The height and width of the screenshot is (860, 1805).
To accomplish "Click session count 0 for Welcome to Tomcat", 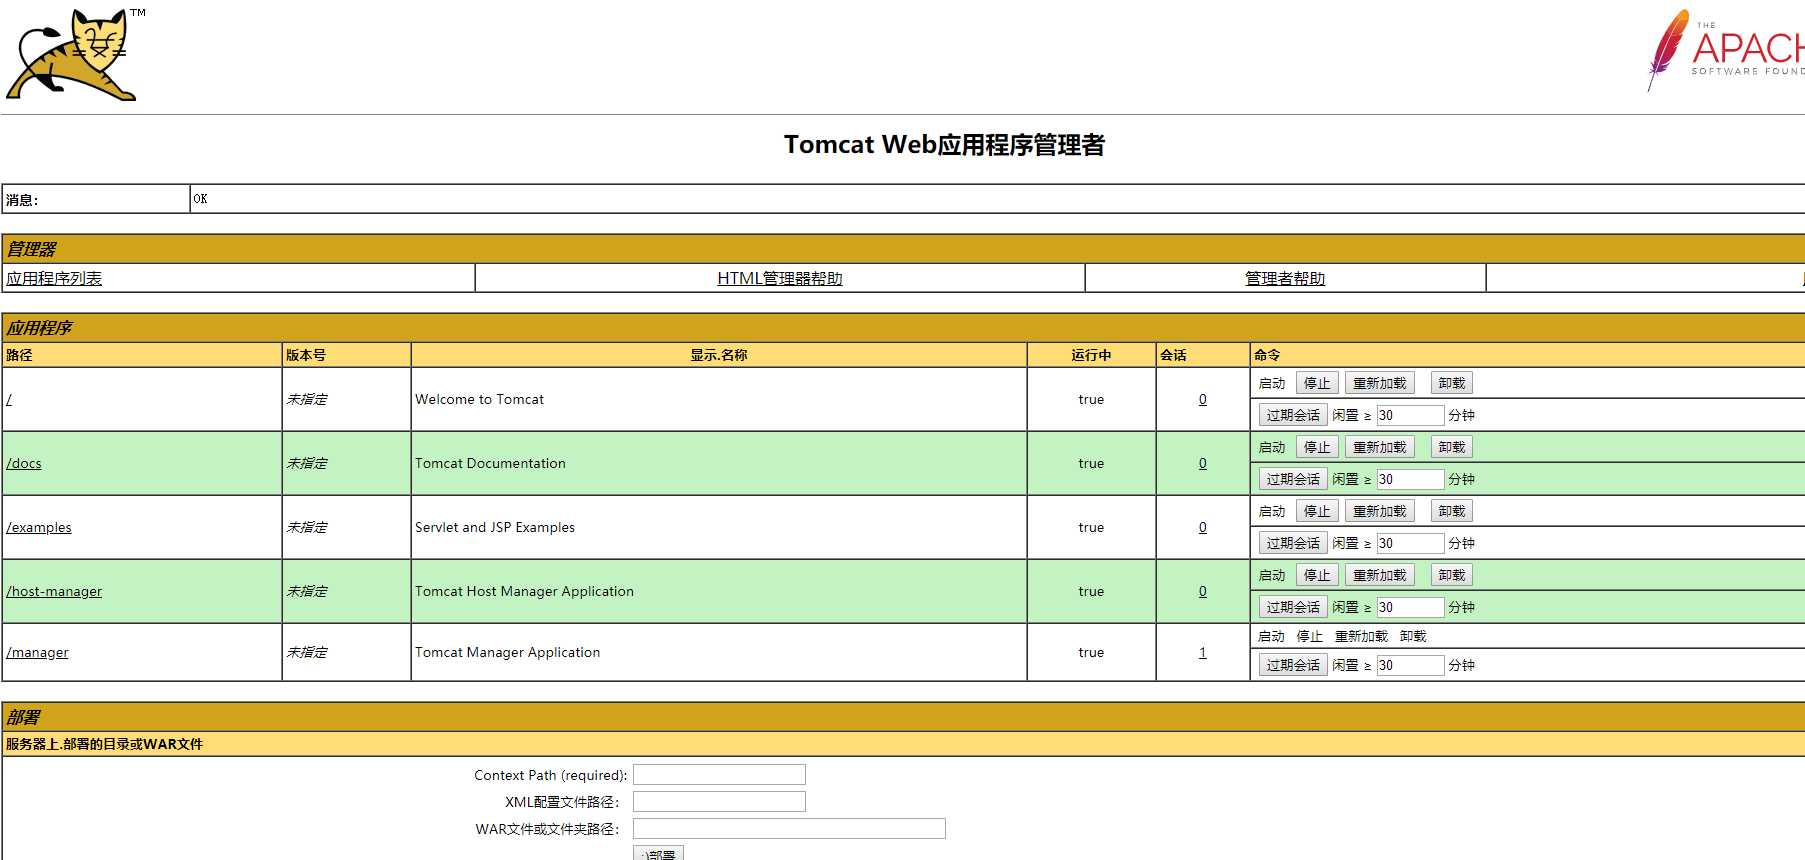I will click(x=1203, y=399).
